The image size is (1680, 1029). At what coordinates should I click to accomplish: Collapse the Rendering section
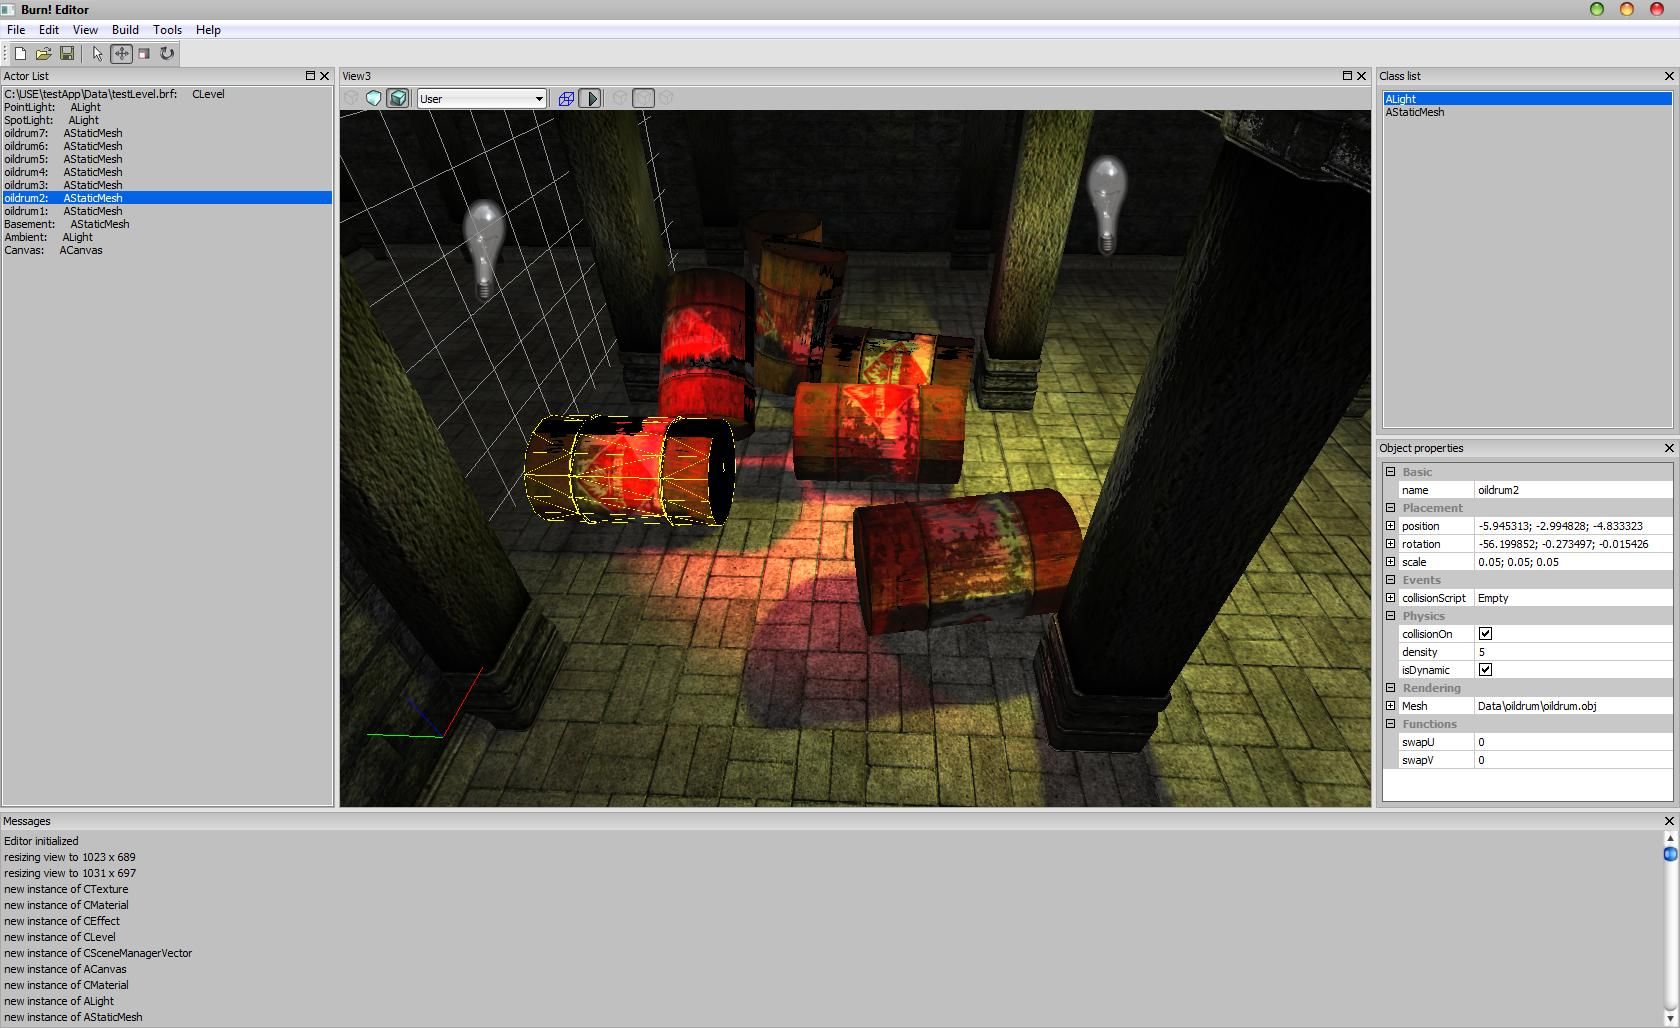coord(1391,688)
